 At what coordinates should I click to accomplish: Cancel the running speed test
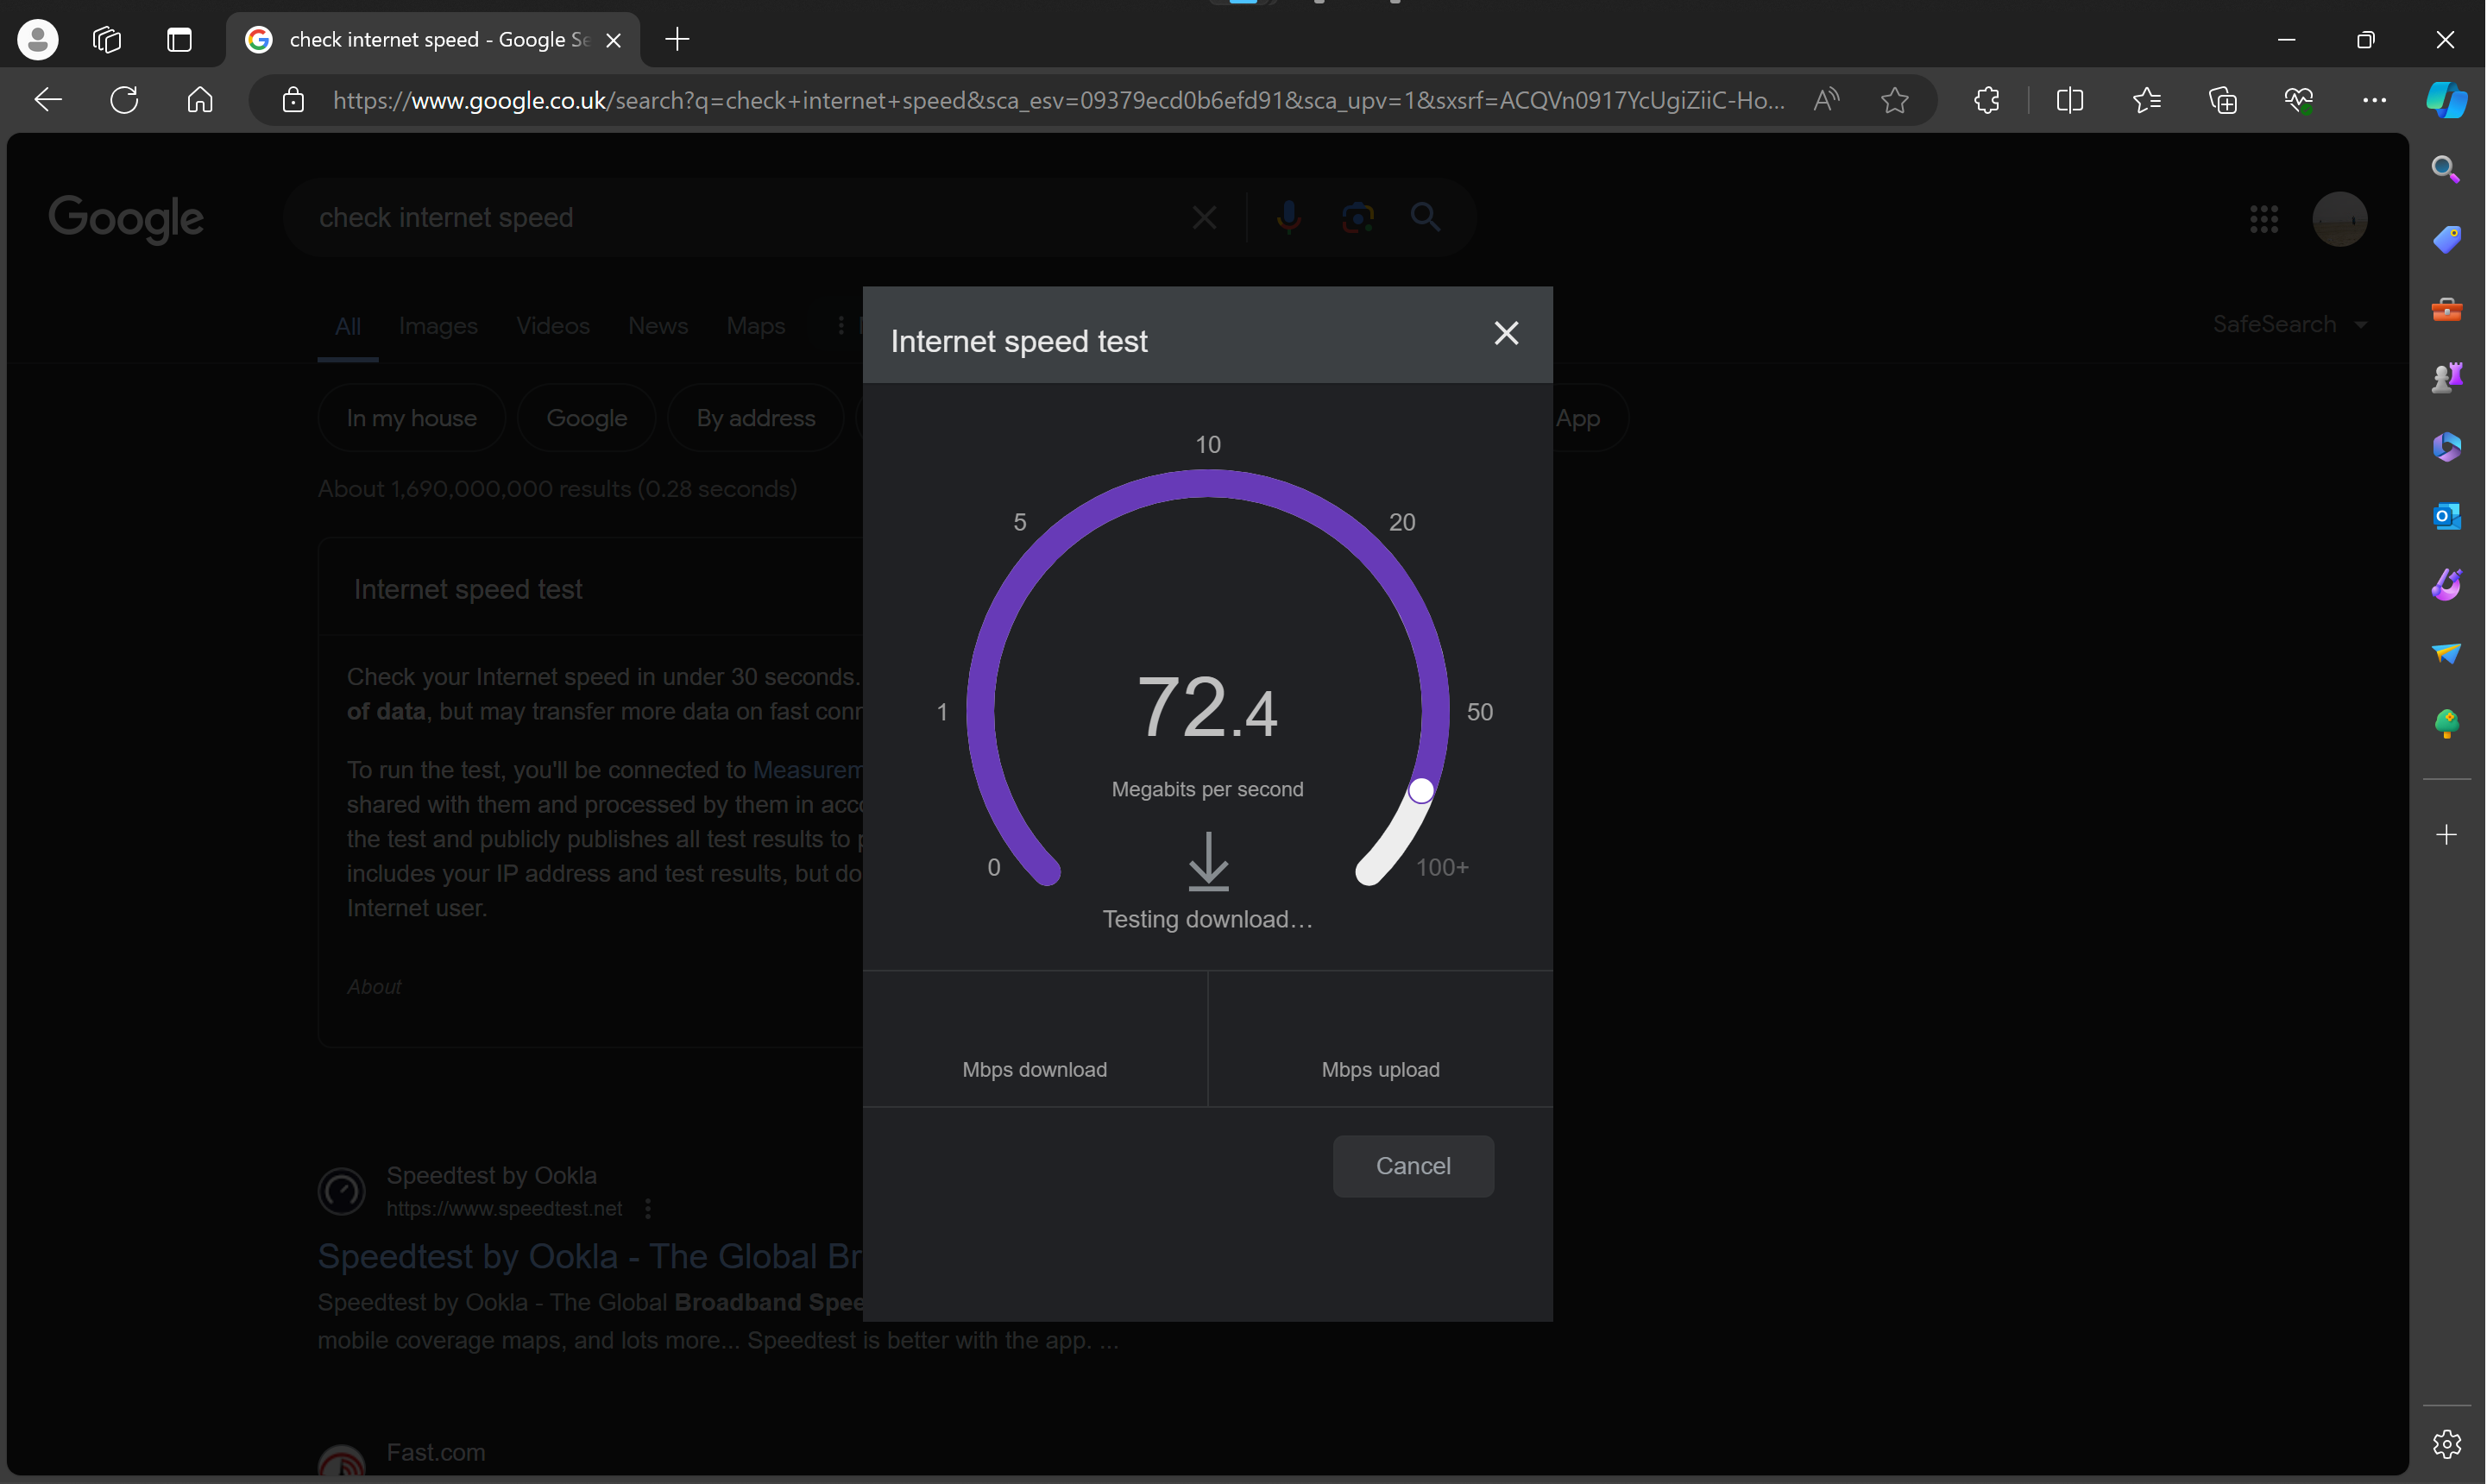(x=1413, y=1166)
